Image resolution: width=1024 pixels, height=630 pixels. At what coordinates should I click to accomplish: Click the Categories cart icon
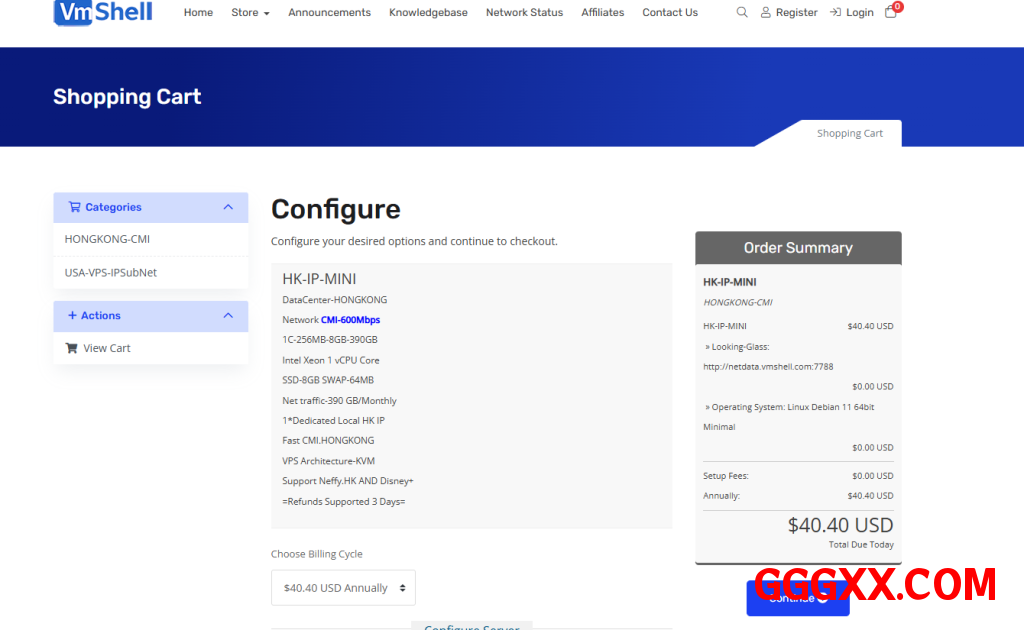[x=74, y=207]
